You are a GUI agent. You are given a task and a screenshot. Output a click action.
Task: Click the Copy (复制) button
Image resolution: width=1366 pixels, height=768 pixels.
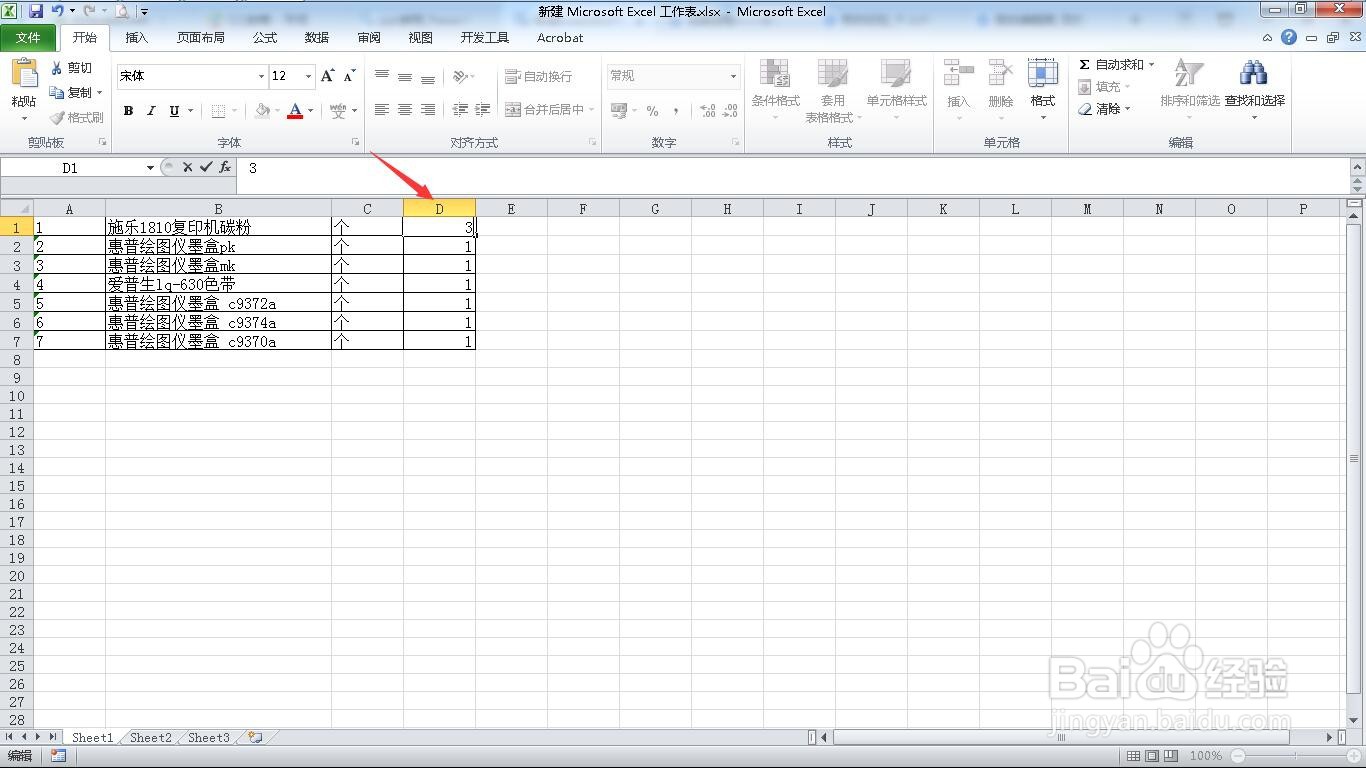(72, 92)
